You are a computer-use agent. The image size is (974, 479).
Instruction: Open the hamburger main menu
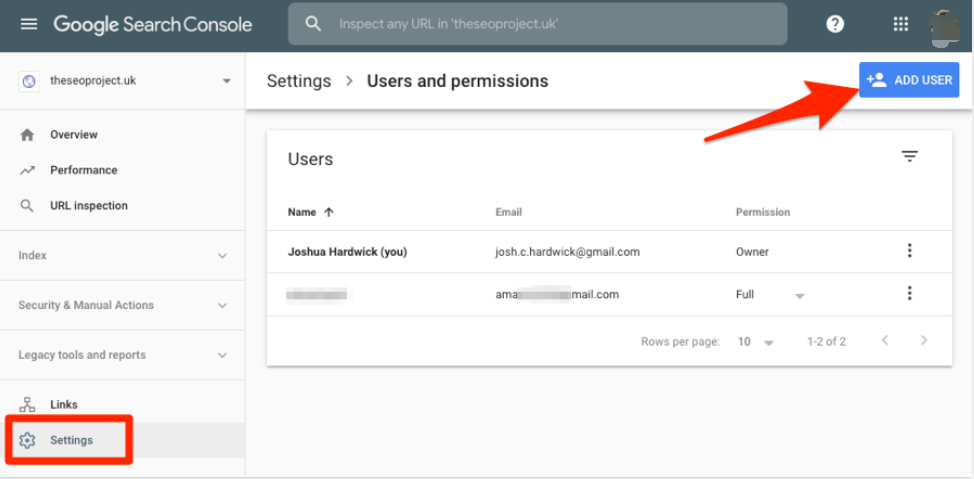coord(29,24)
